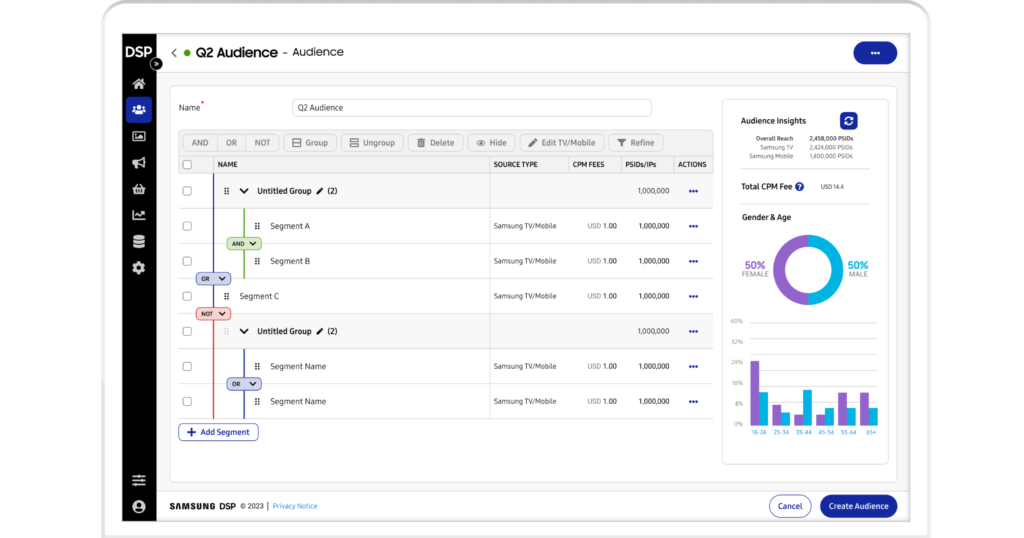Screen dimensions: 1024x538
Task: Open the Reports chart icon in the sidebar
Action: click(x=139, y=215)
